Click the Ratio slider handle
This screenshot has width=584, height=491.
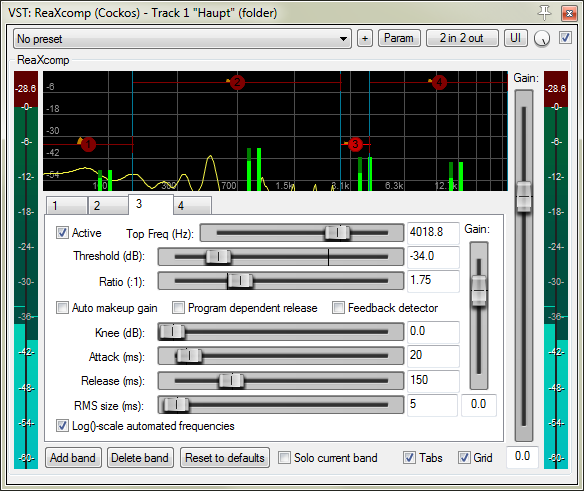point(240,281)
